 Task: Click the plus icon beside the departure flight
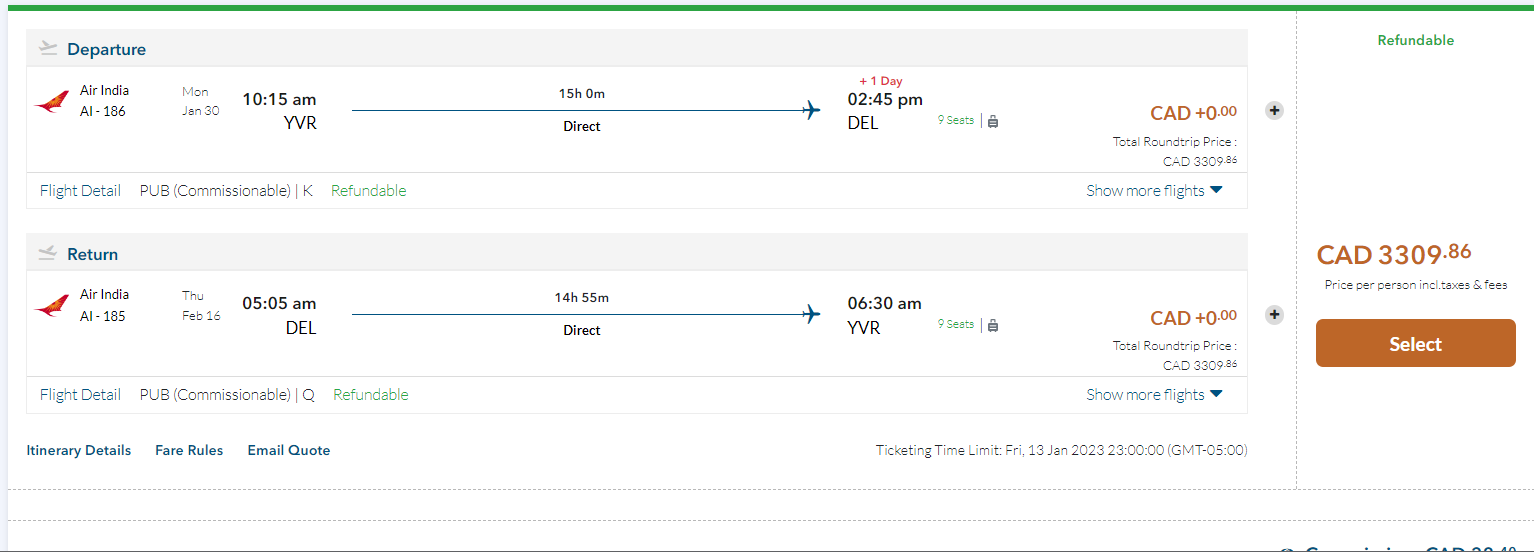pos(1274,111)
